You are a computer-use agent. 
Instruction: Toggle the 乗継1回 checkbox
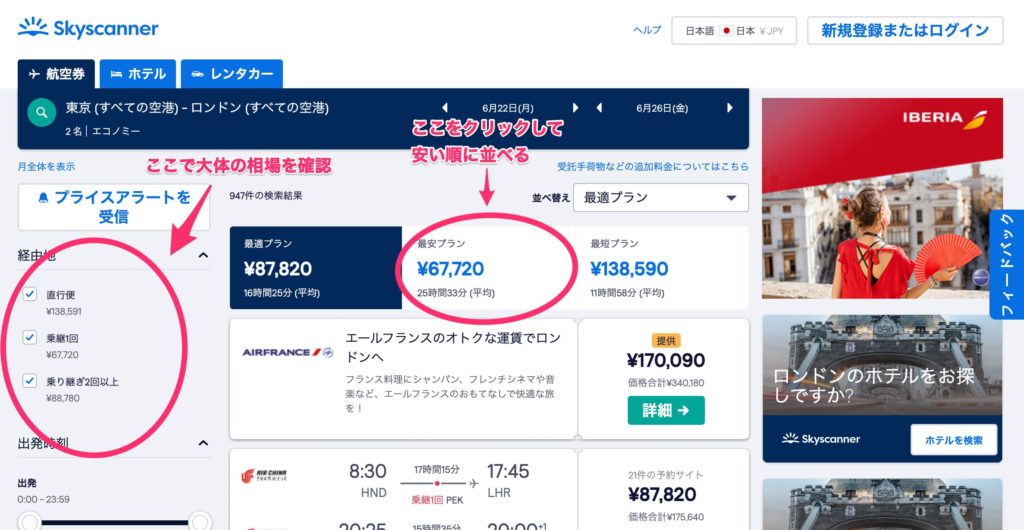pyautogui.click(x=29, y=337)
